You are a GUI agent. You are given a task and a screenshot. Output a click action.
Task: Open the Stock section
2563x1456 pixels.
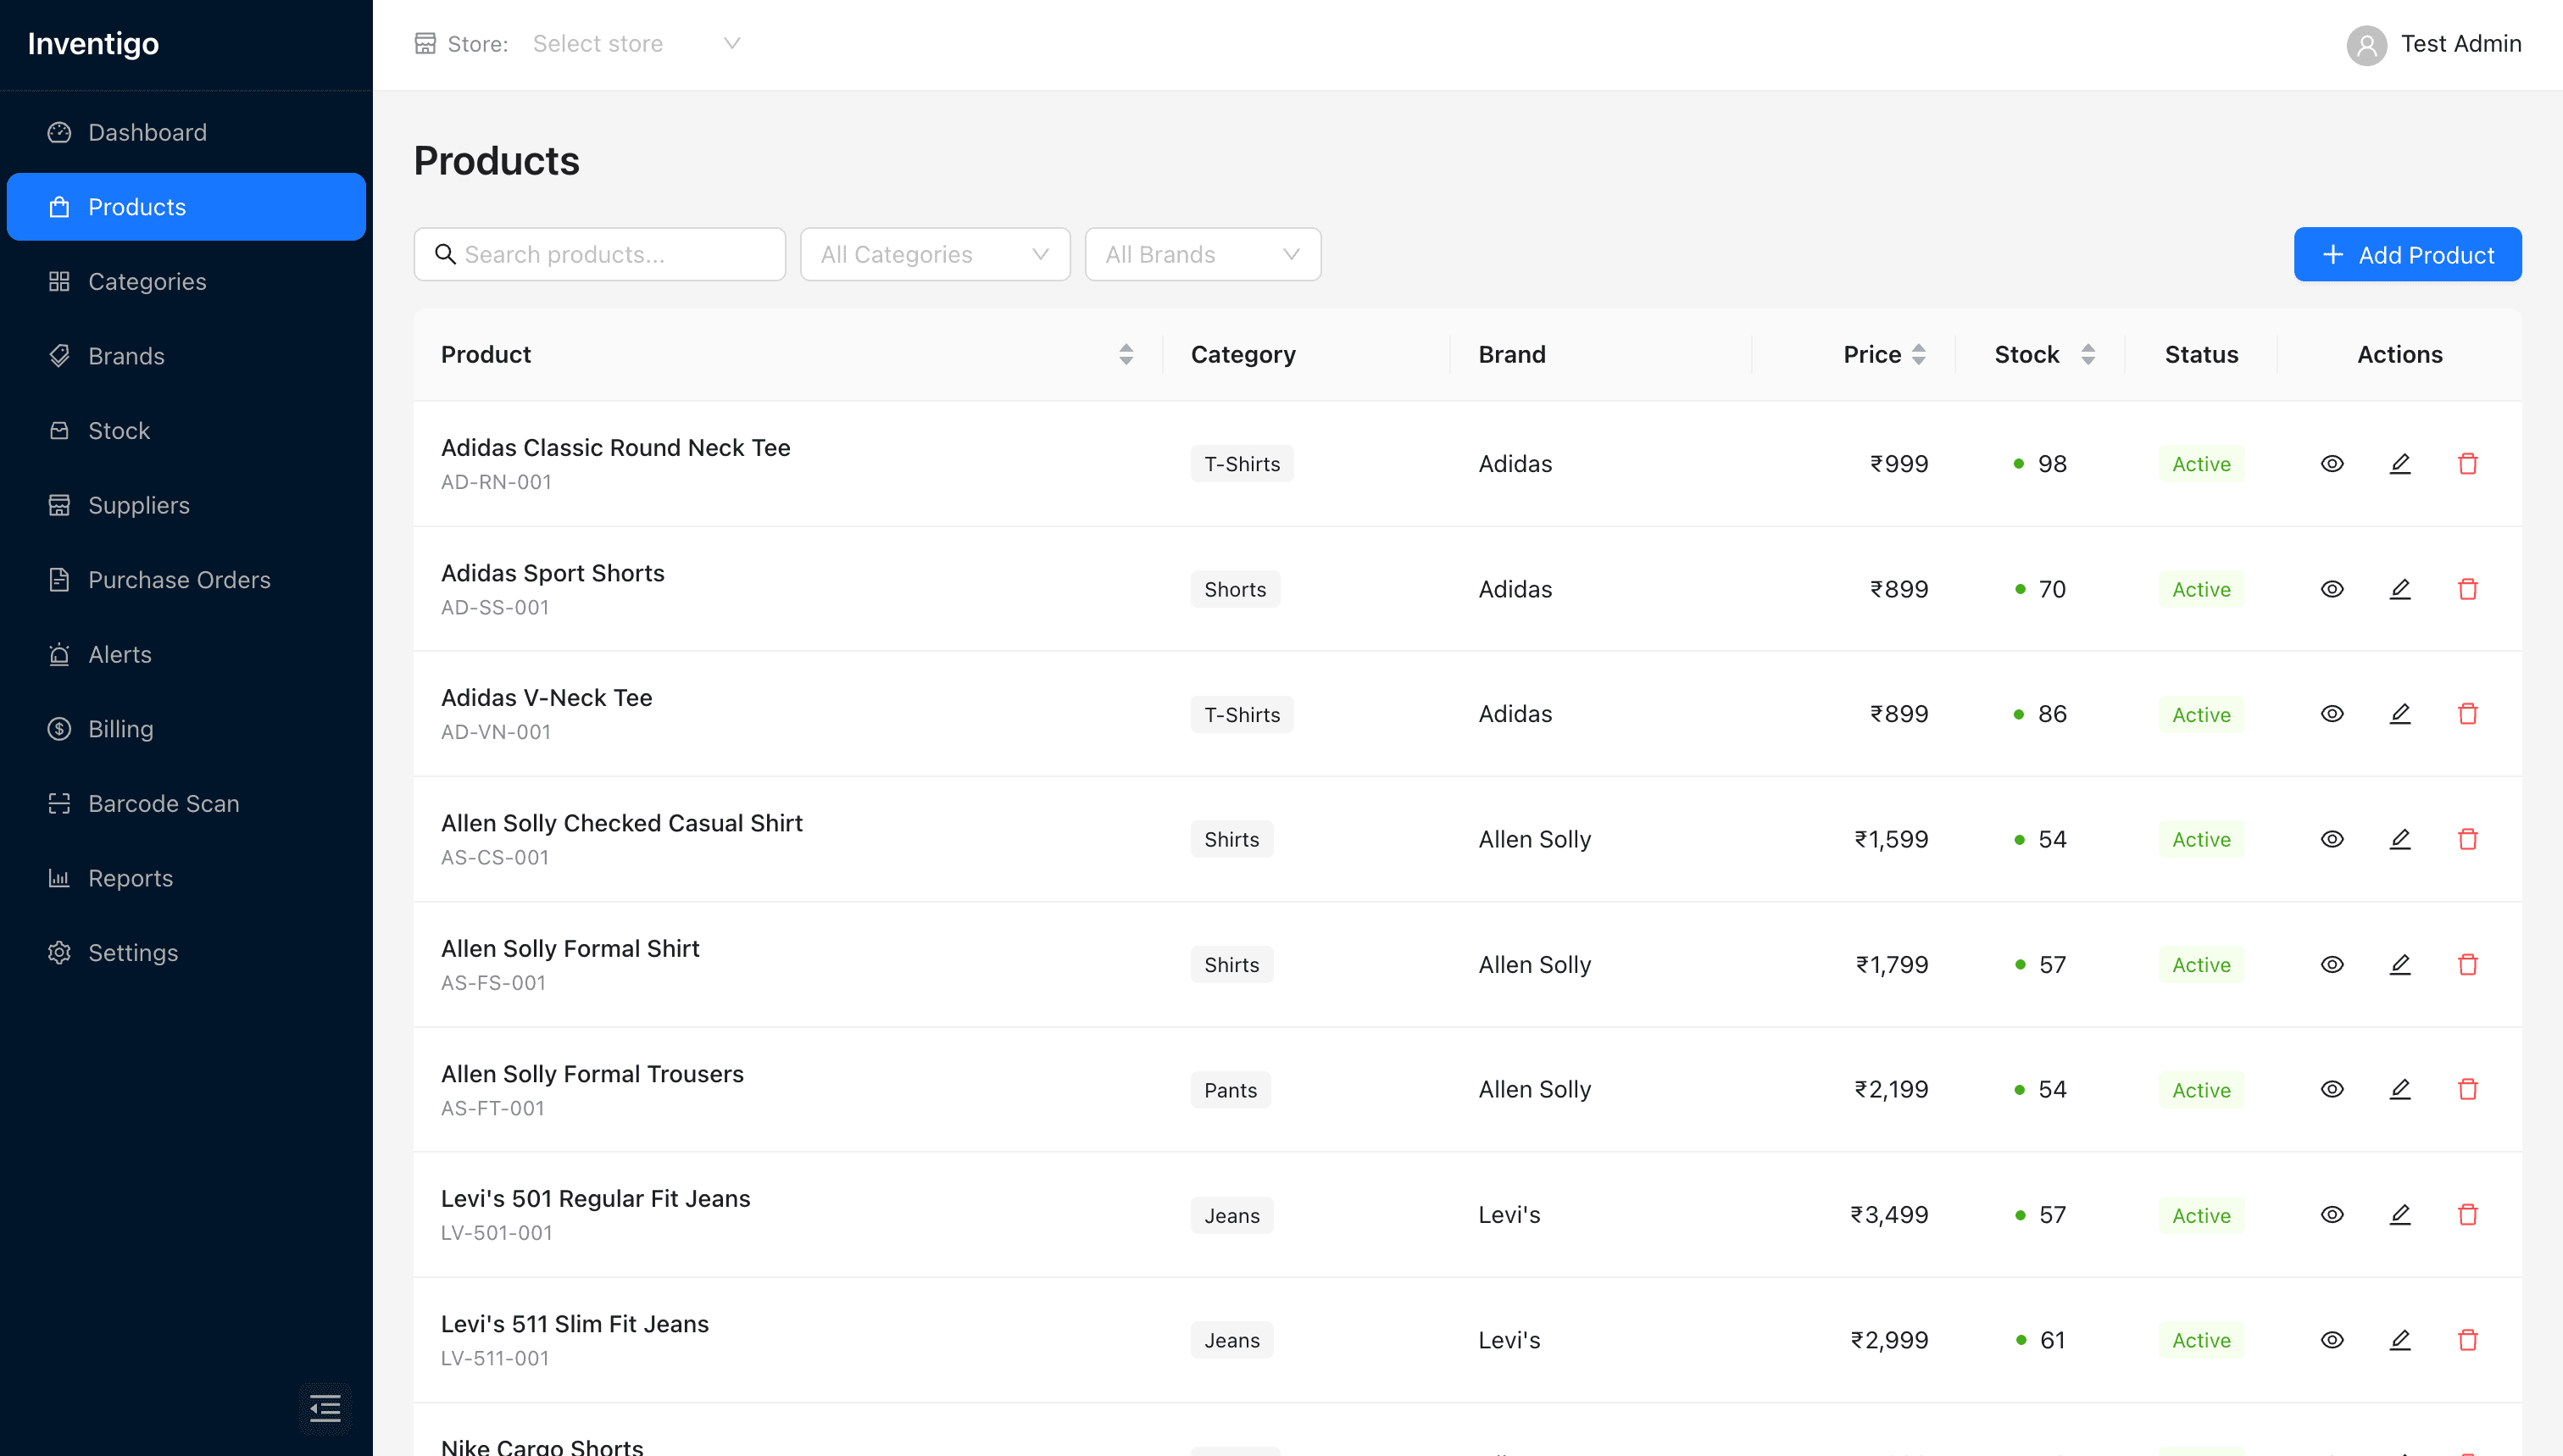pyautogui.click(x=118, y=430)
